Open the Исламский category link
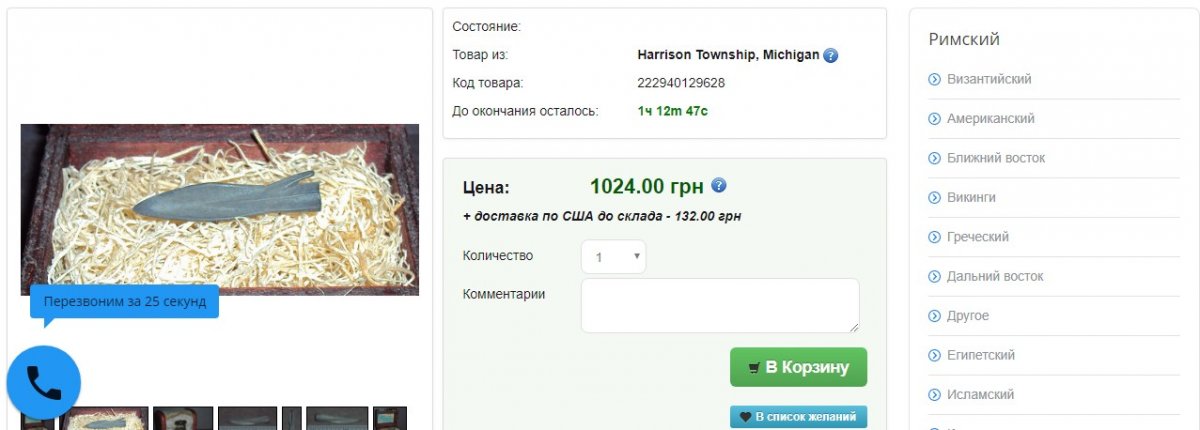Viewport: 1200px width, 430px height. pos(981,395)
